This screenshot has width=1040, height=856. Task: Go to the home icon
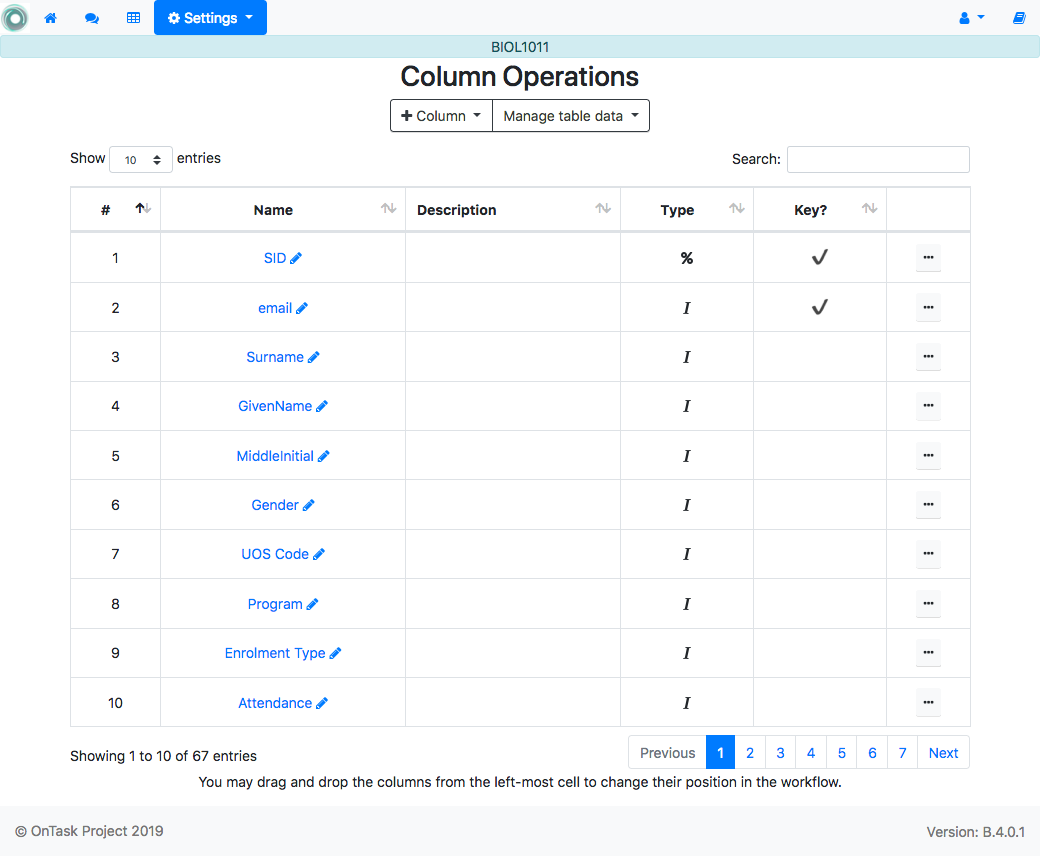click(50, 18)
